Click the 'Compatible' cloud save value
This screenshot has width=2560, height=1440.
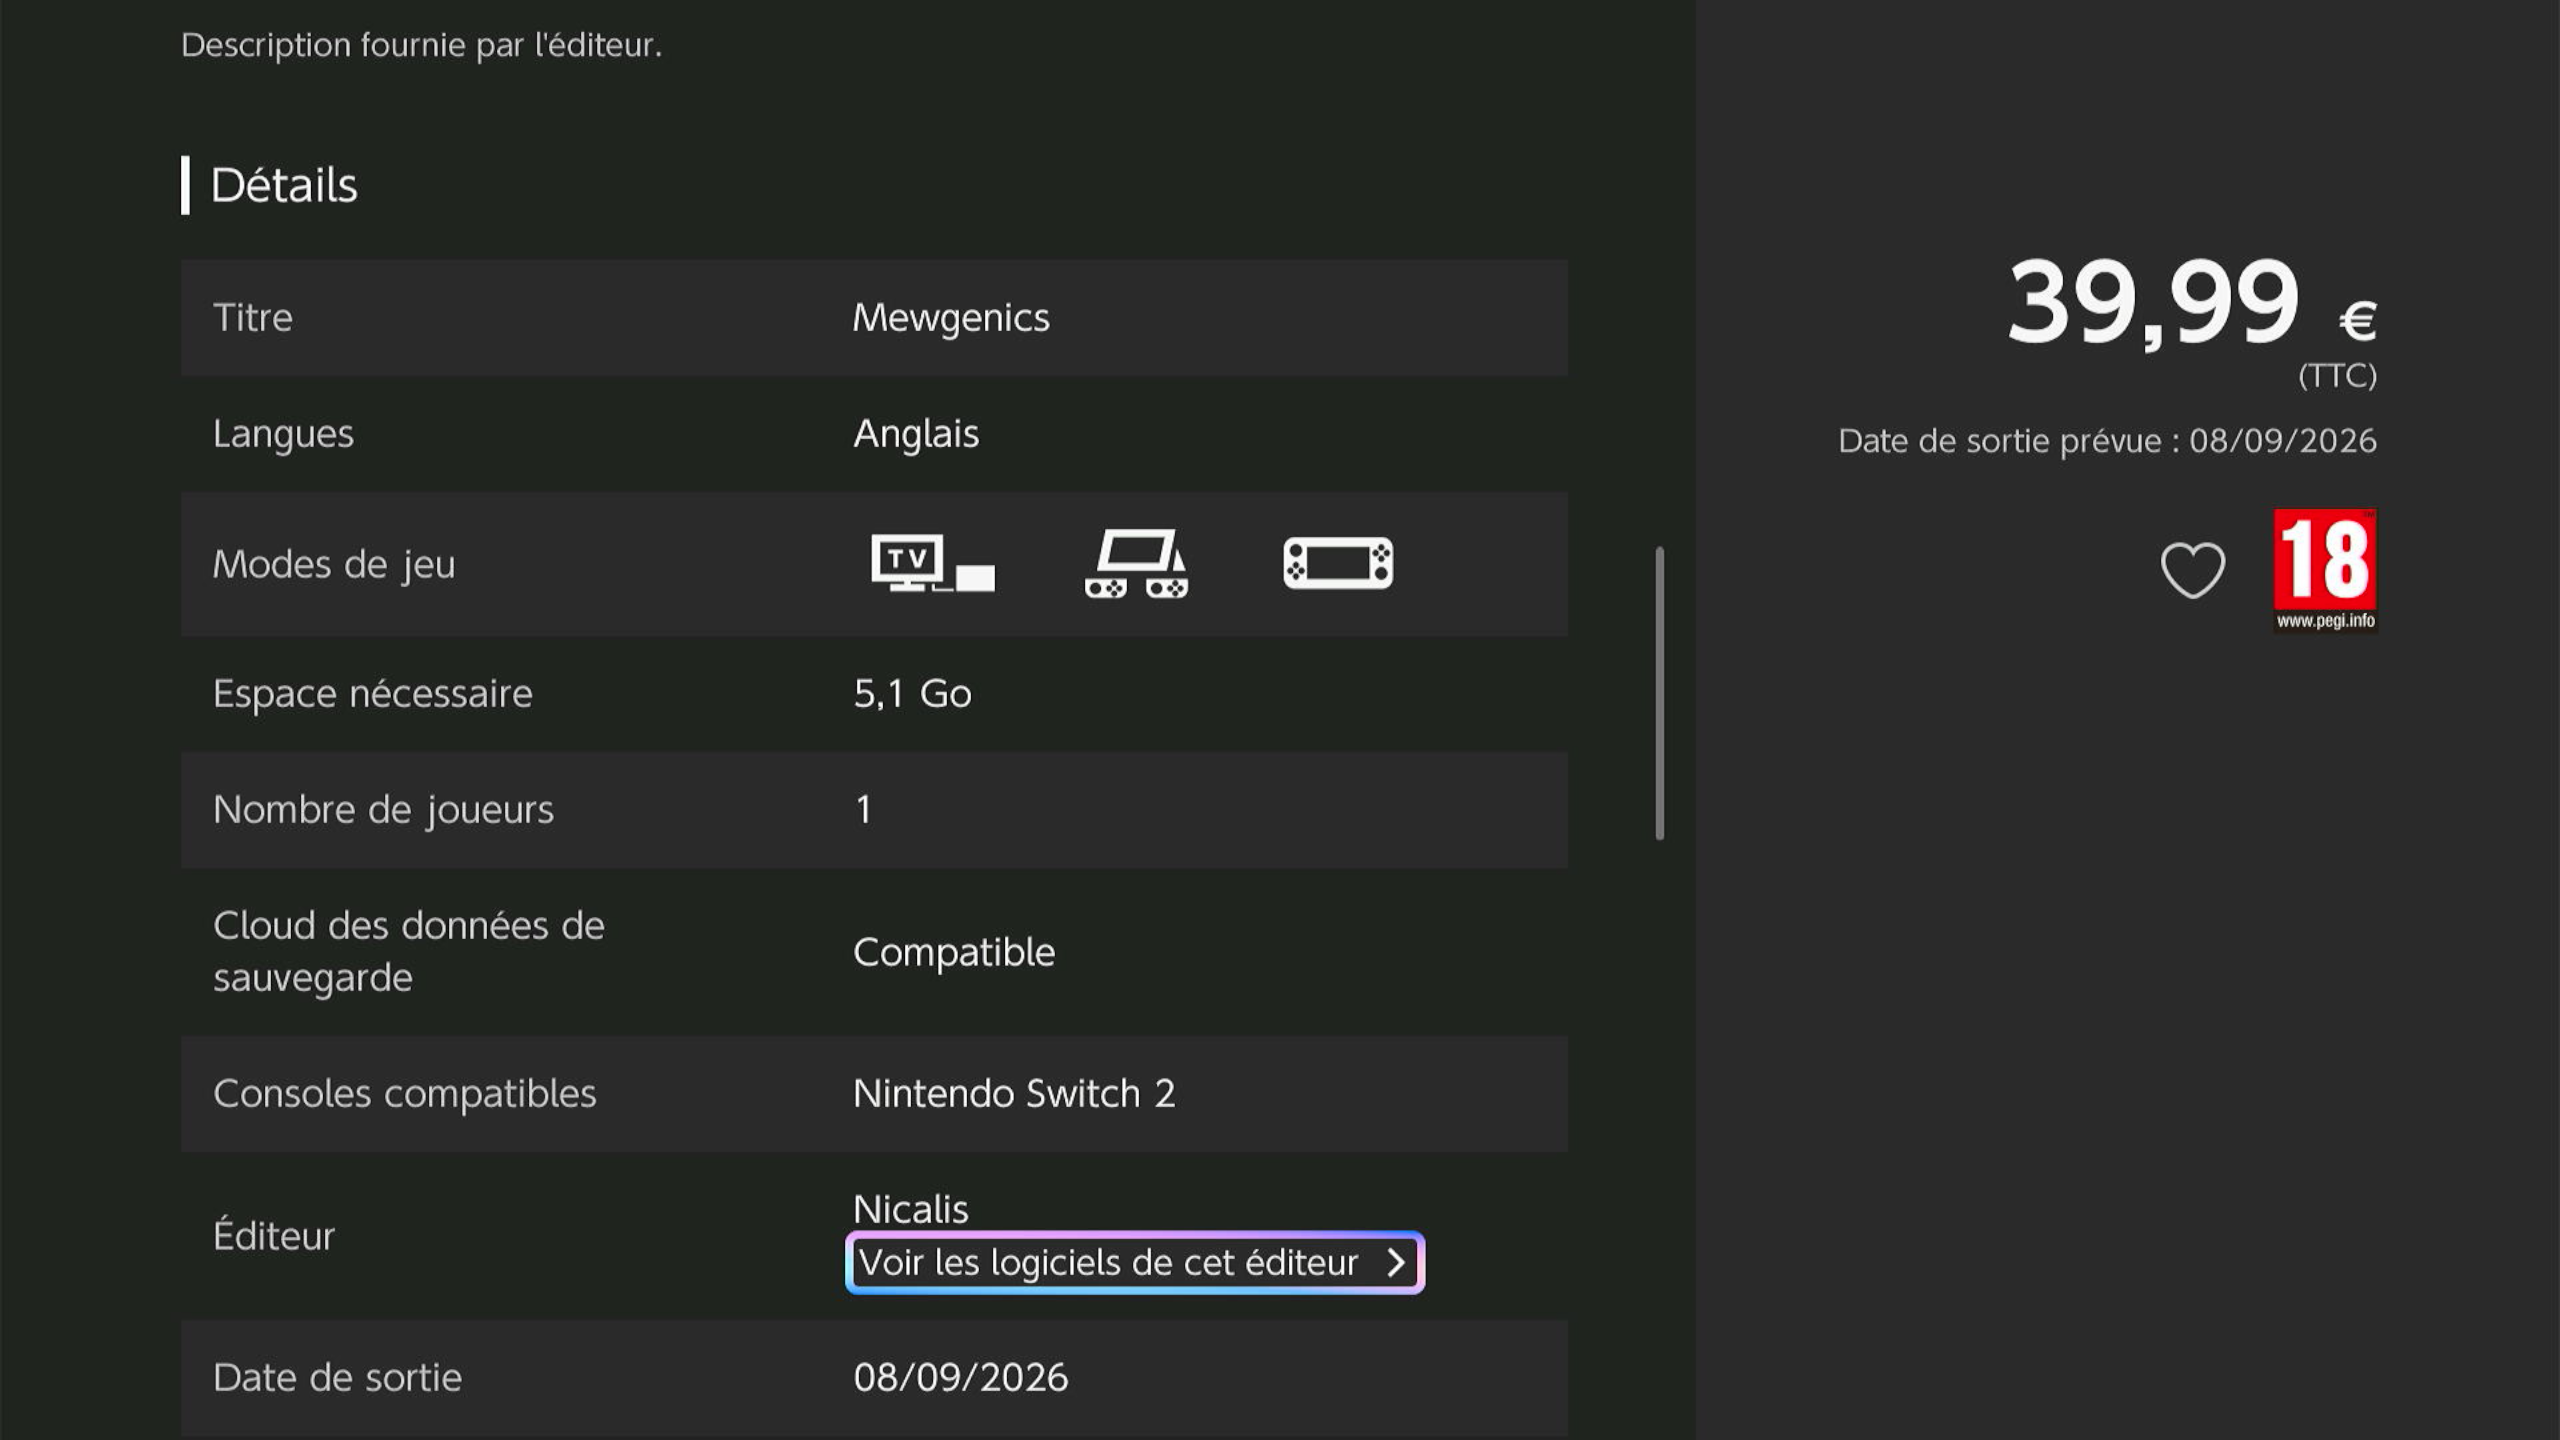[954, 952]
